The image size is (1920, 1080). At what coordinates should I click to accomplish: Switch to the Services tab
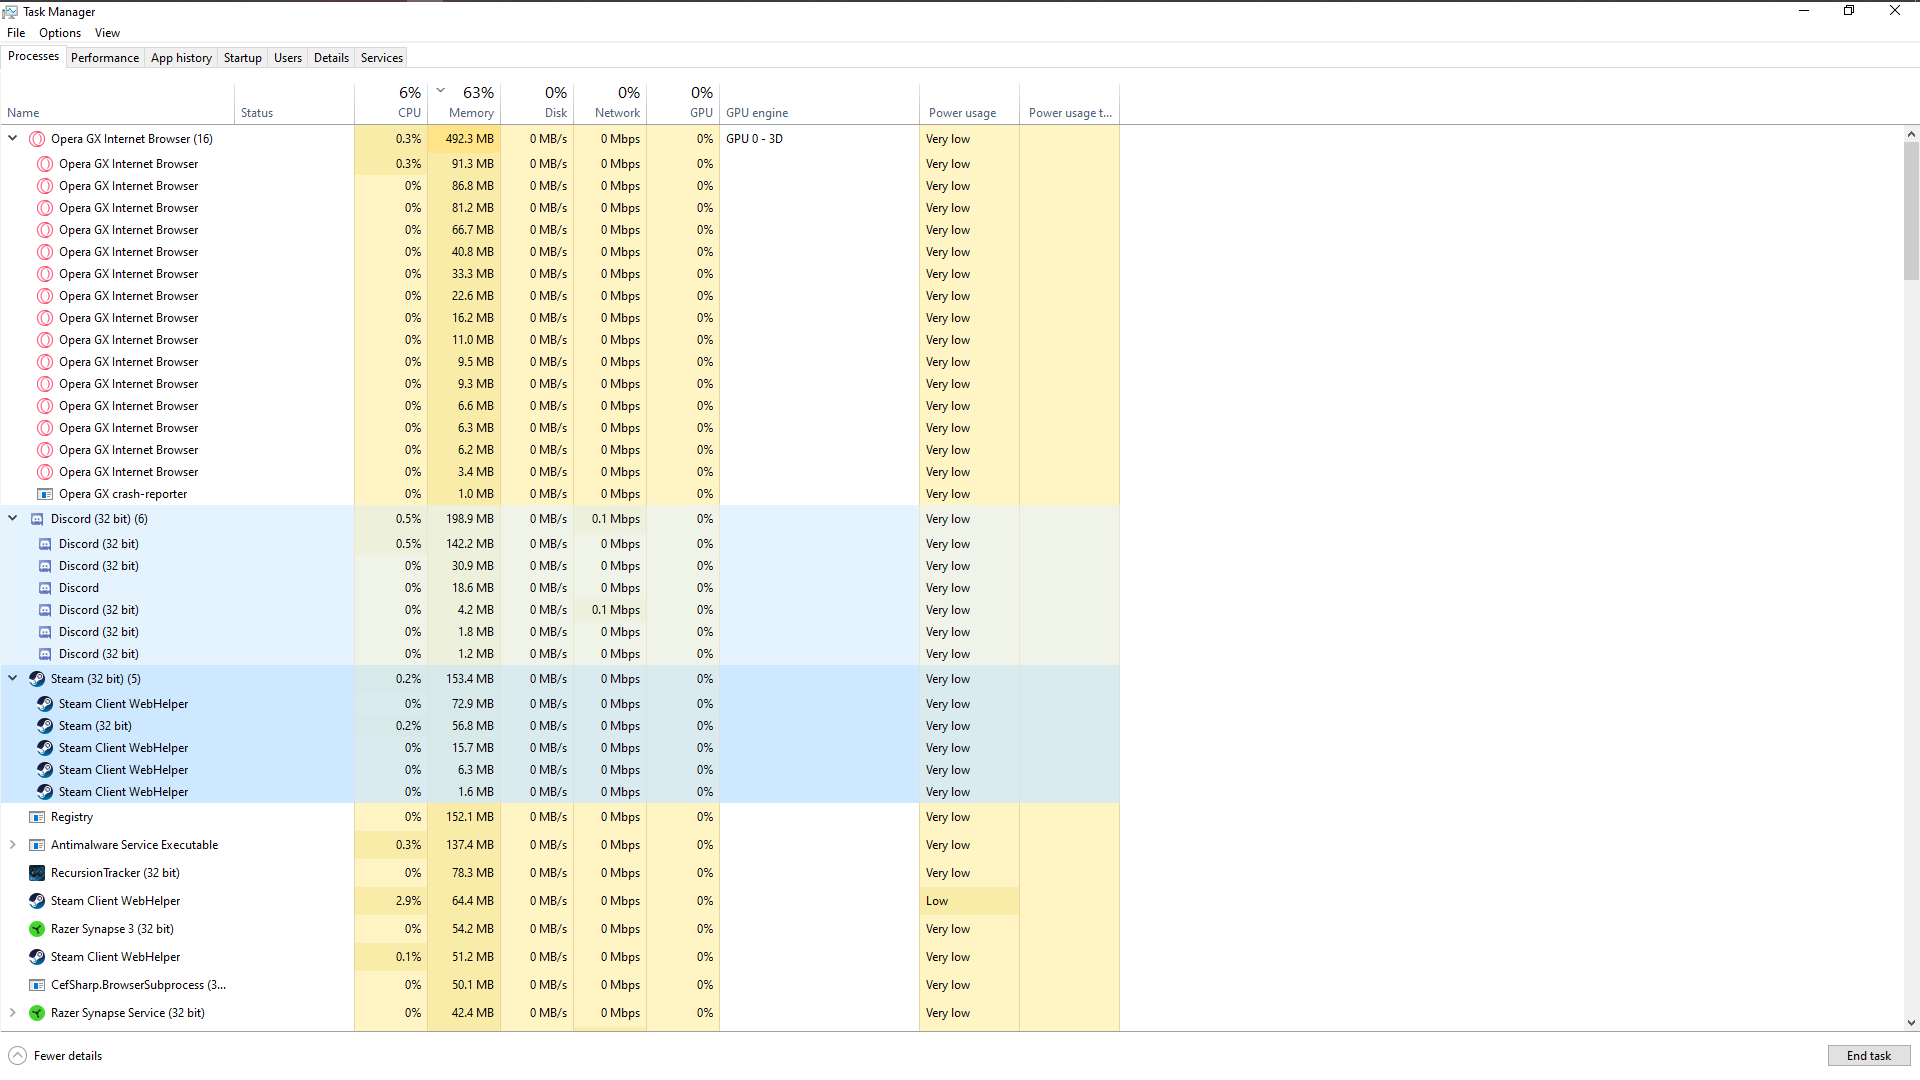[382, 58]
